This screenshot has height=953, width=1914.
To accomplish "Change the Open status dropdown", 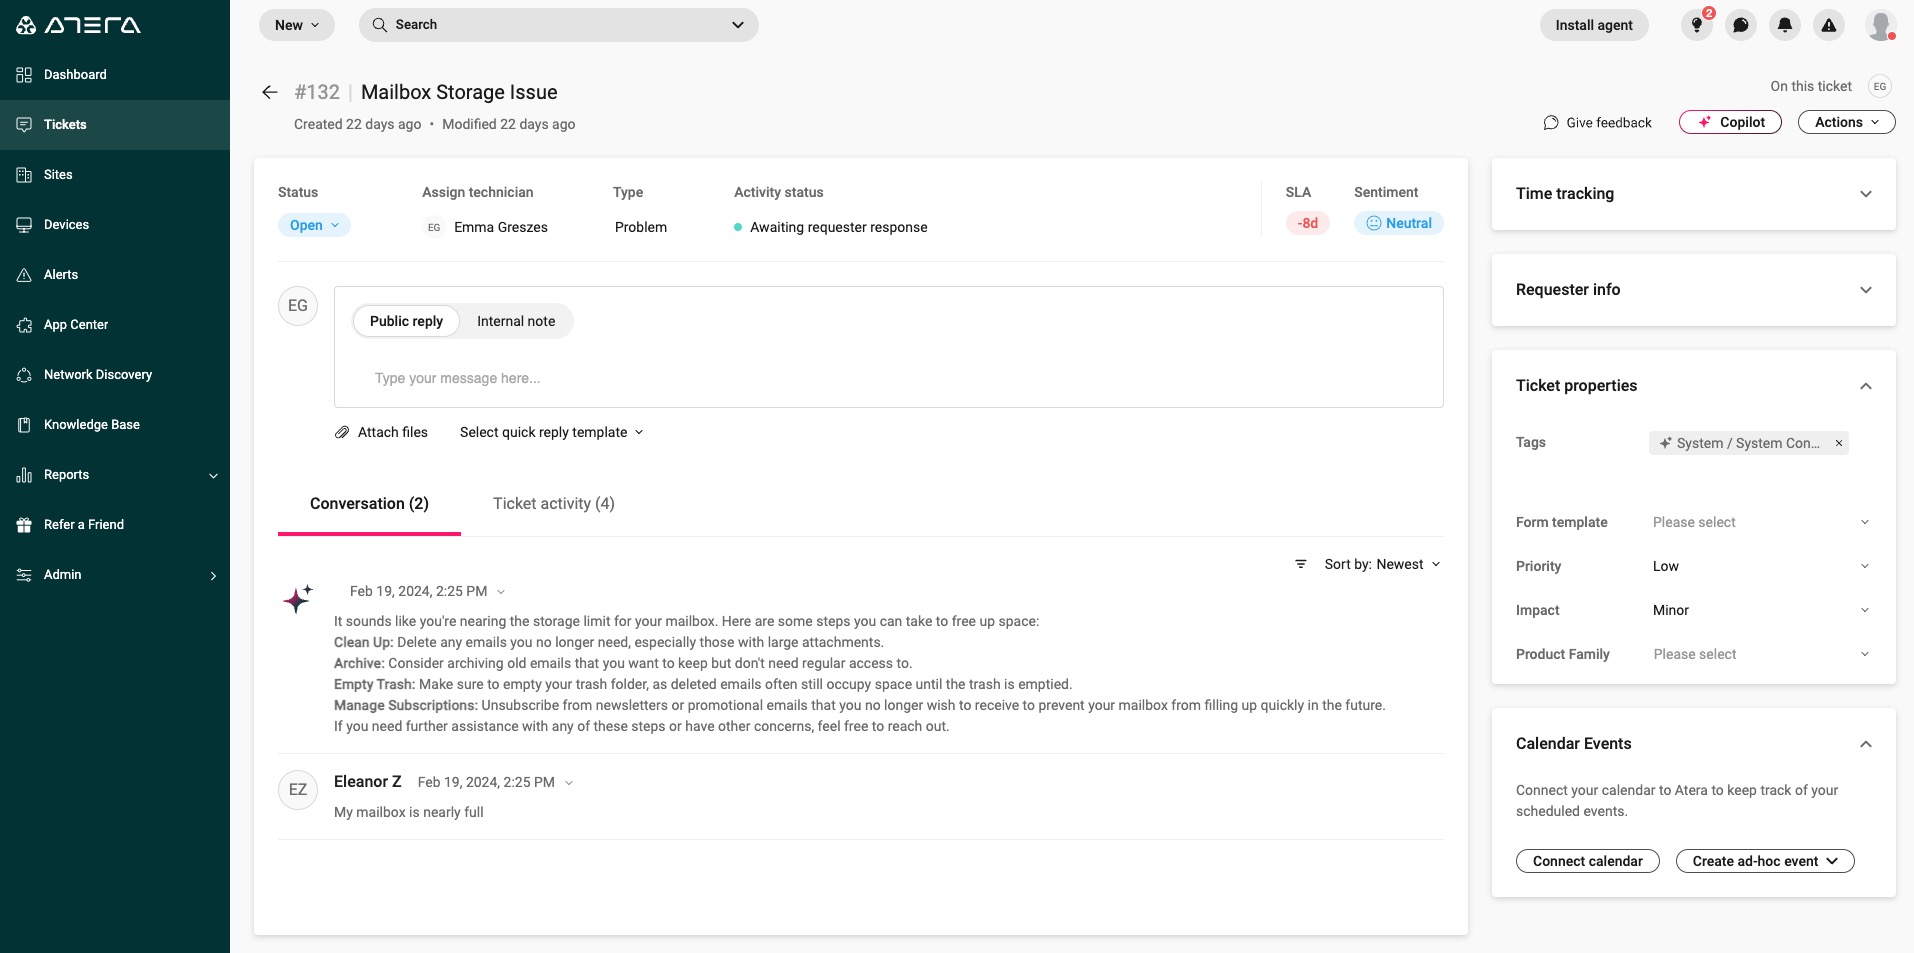I will (x=314, y=225).
